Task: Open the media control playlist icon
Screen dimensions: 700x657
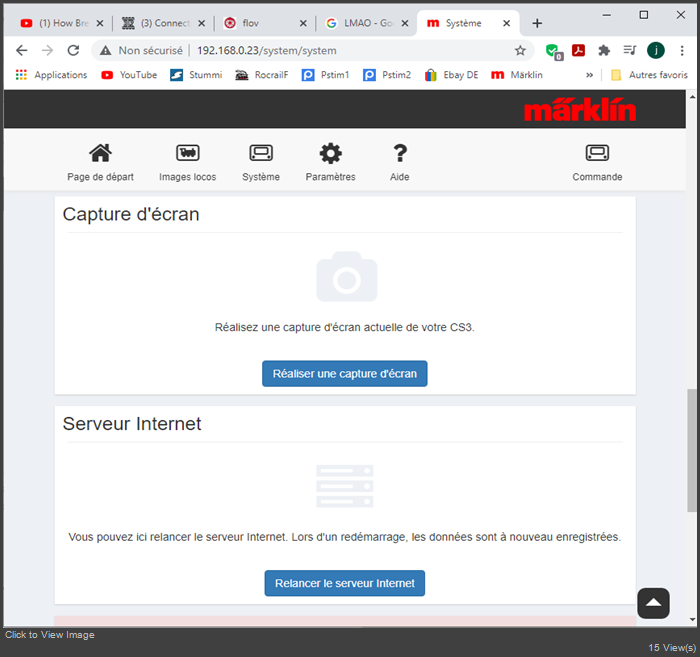Action: click(630, 50)
